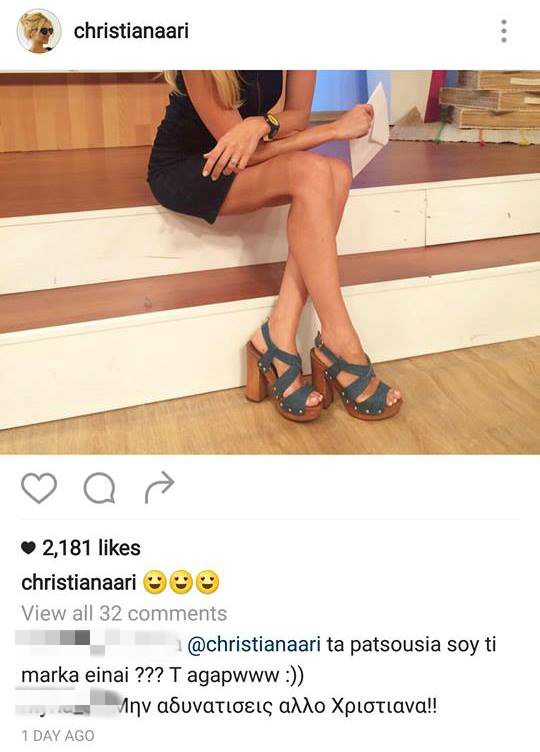Select the comment text 'ta patsousia soy ti'
The image size is (540, 752).
[x=411, y=644]
